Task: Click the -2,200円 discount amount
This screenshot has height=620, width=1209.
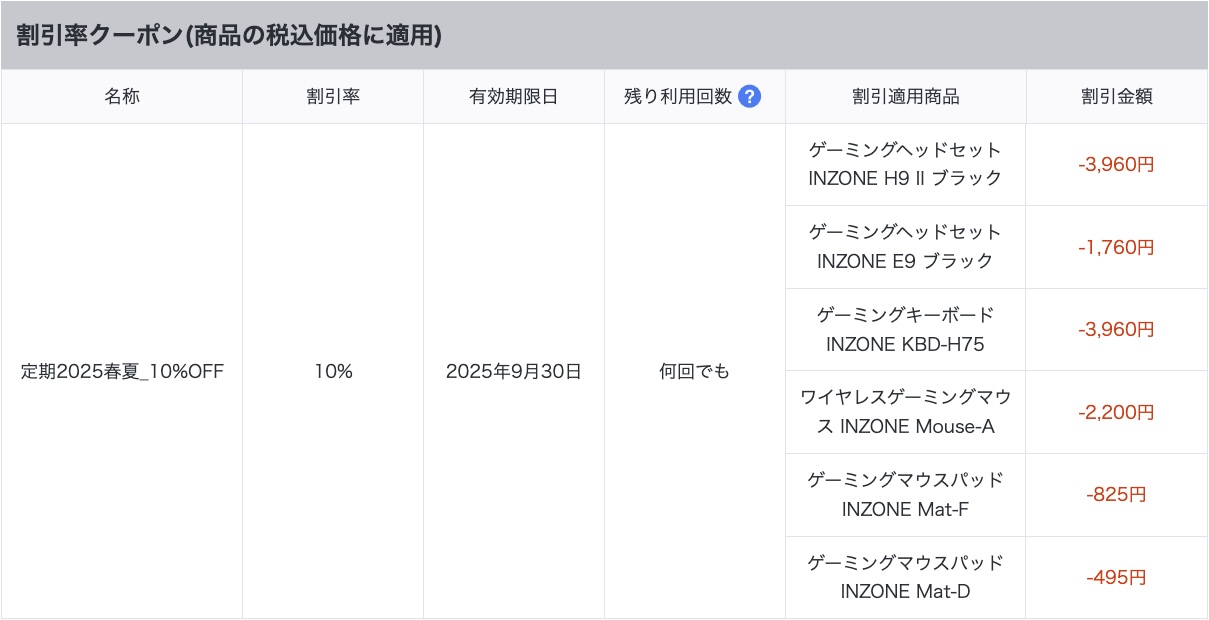Action: [1117, 412]
